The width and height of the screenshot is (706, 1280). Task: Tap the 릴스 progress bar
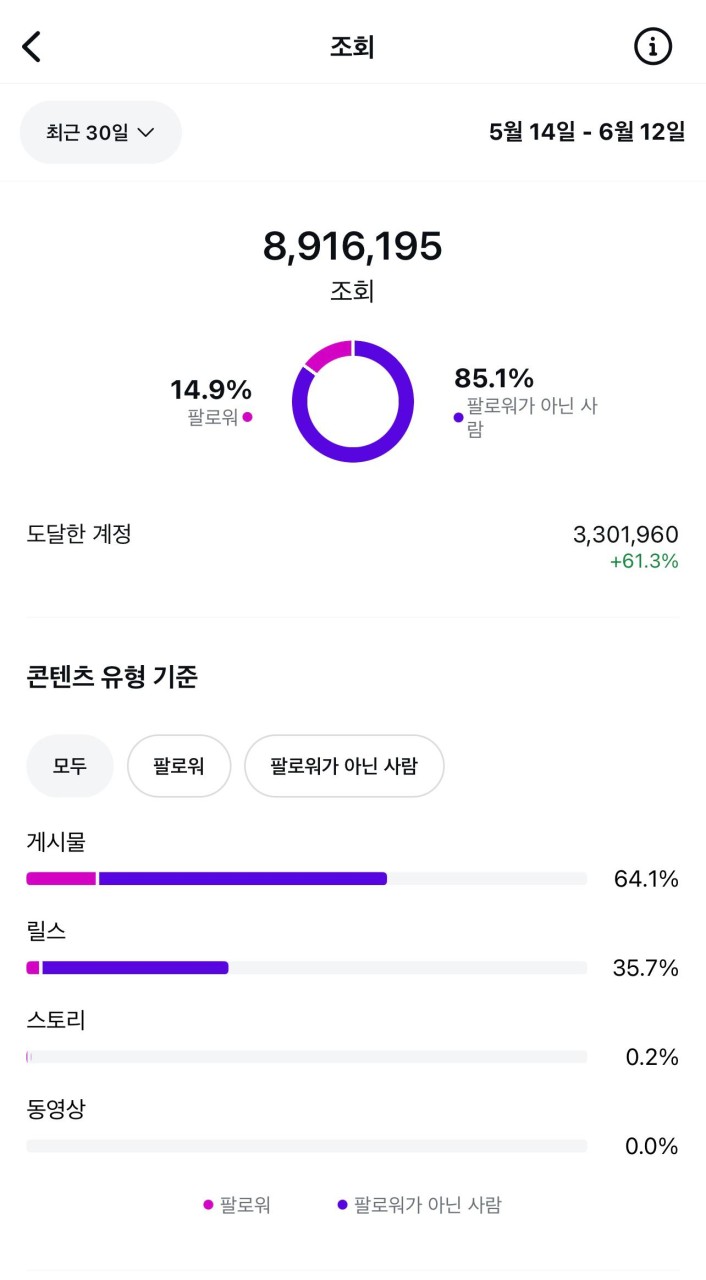306,968
